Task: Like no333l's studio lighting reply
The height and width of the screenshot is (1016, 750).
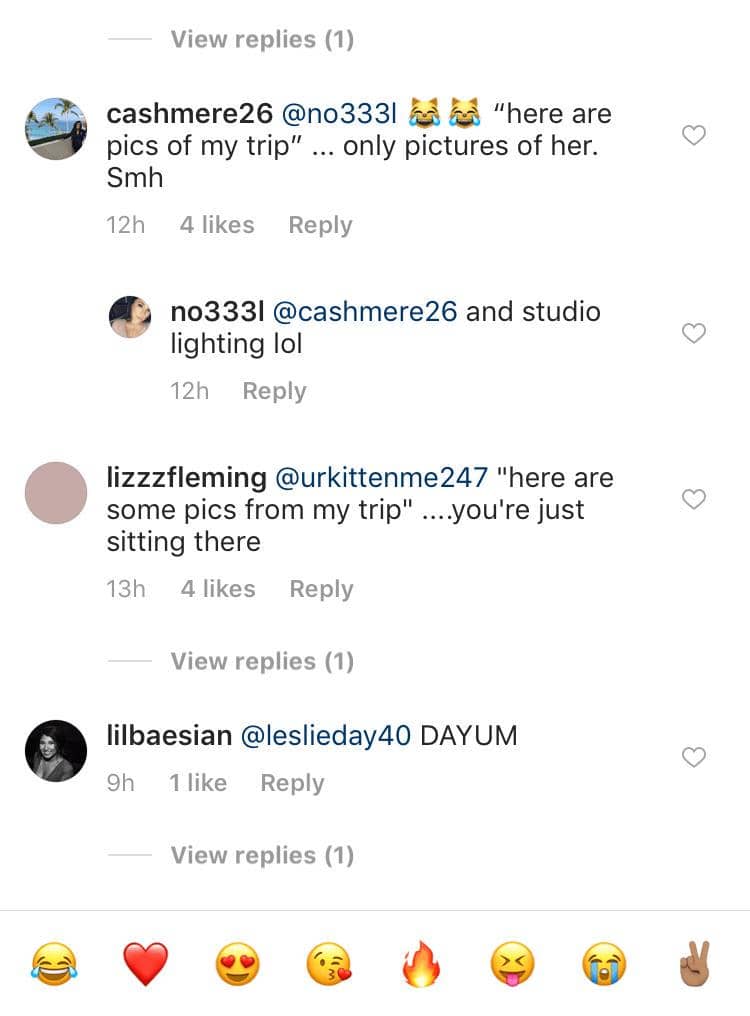Action: point(694,333)
